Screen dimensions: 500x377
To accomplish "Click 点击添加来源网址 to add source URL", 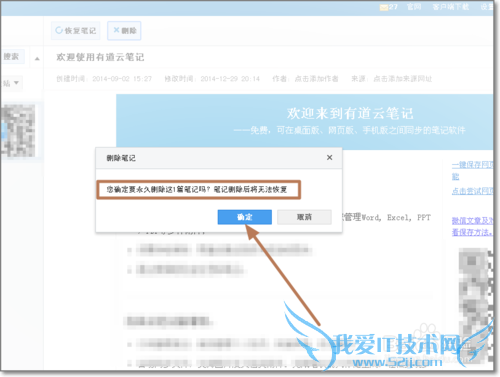I will pos(402,79).
